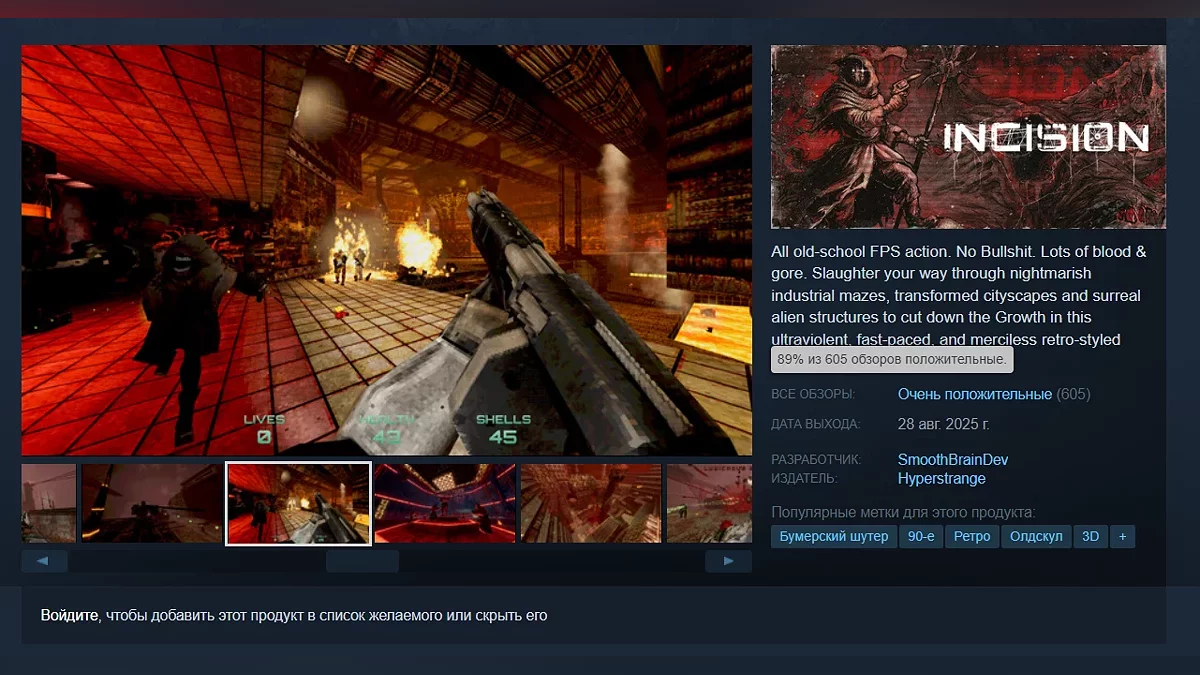
Task: Open the Олдскул tag
Action: [1035, 537]
